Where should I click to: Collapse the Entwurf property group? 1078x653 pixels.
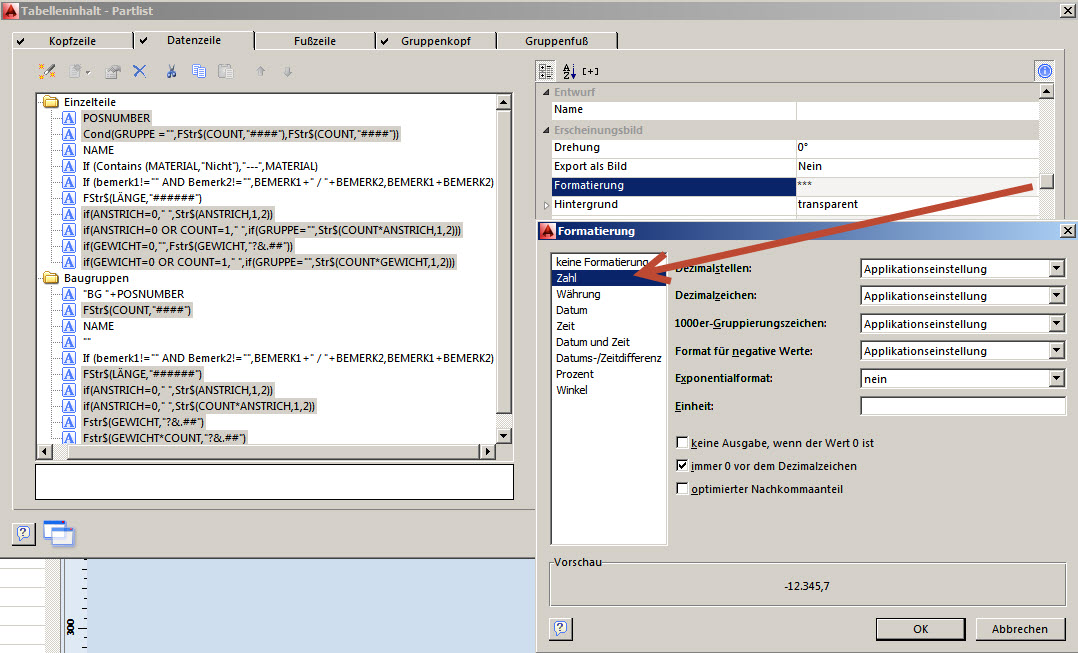(x=547, y=92)
